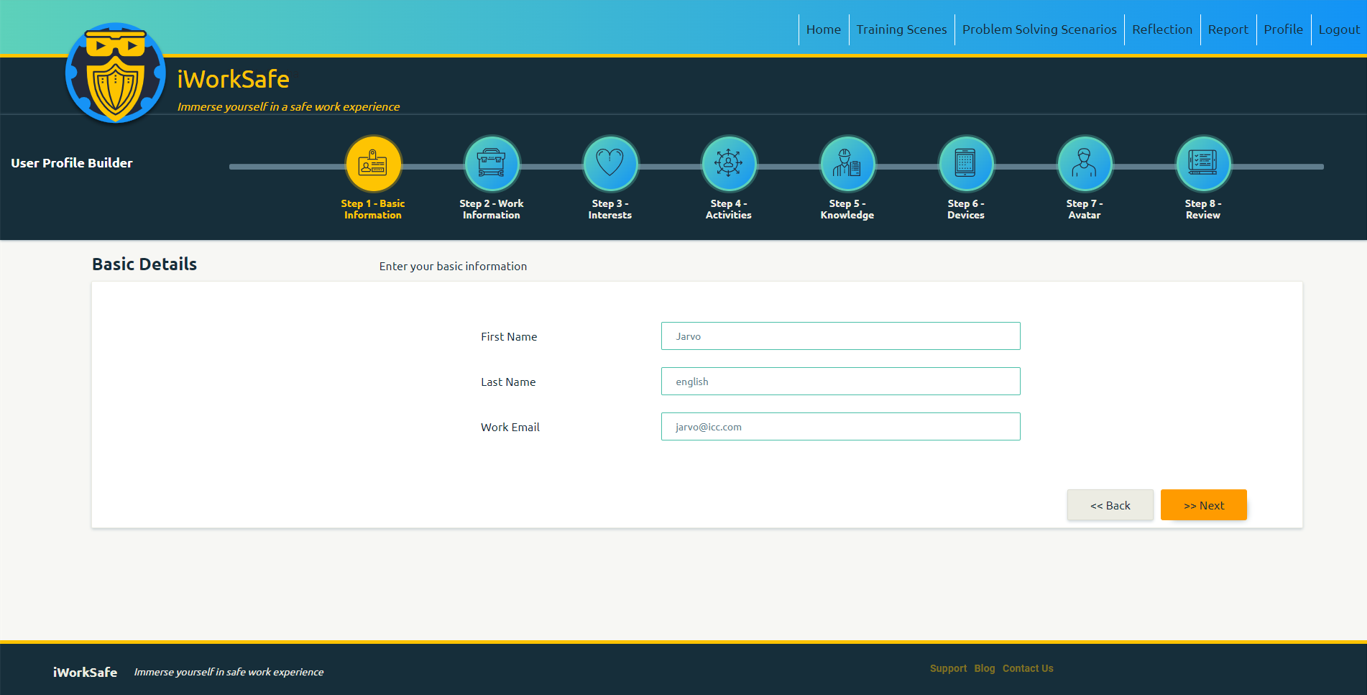Follow the Contact Us footer link
Viewport: 1367px width, 695px height.
(1027, 669)
